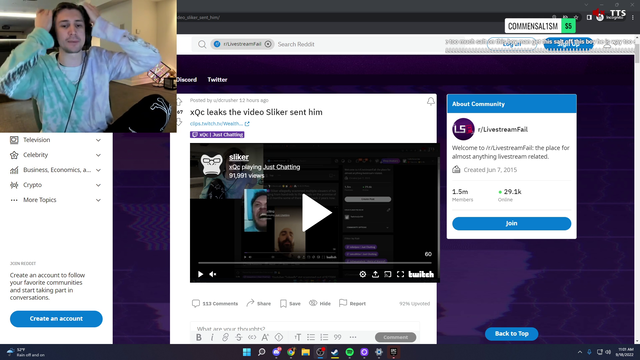Open more formatting options ellipsis
The height and width of the screenshot is (360, 640).
click(353, 337)
